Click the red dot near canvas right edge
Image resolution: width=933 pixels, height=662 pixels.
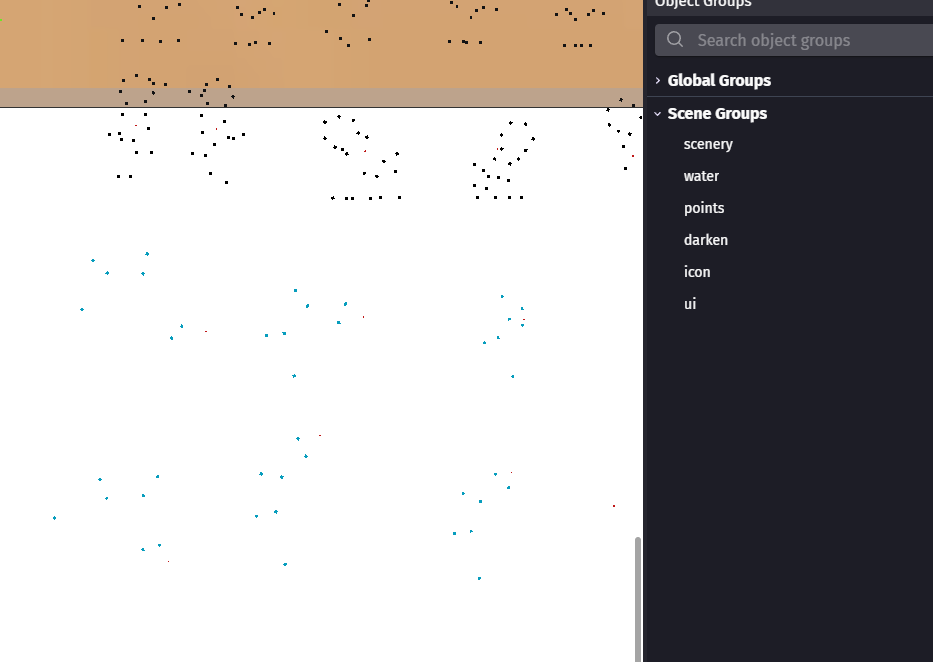614,506
